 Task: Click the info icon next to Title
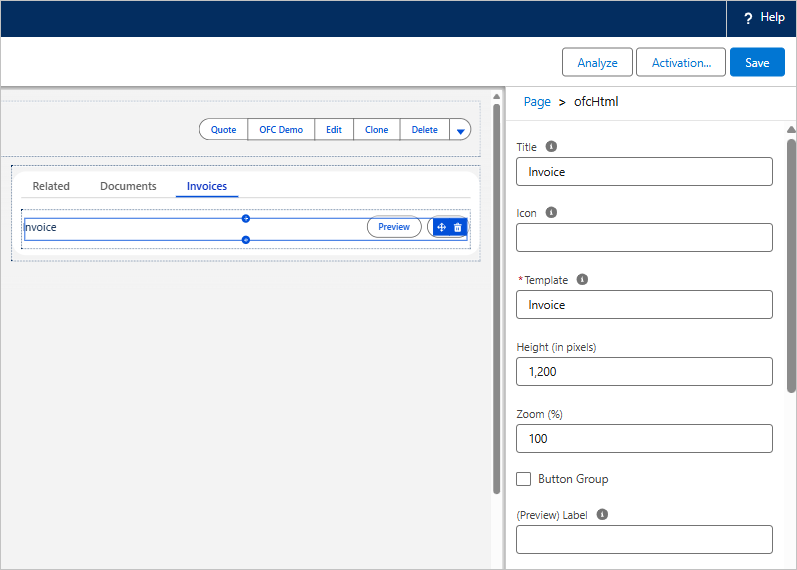click(551, 146)
